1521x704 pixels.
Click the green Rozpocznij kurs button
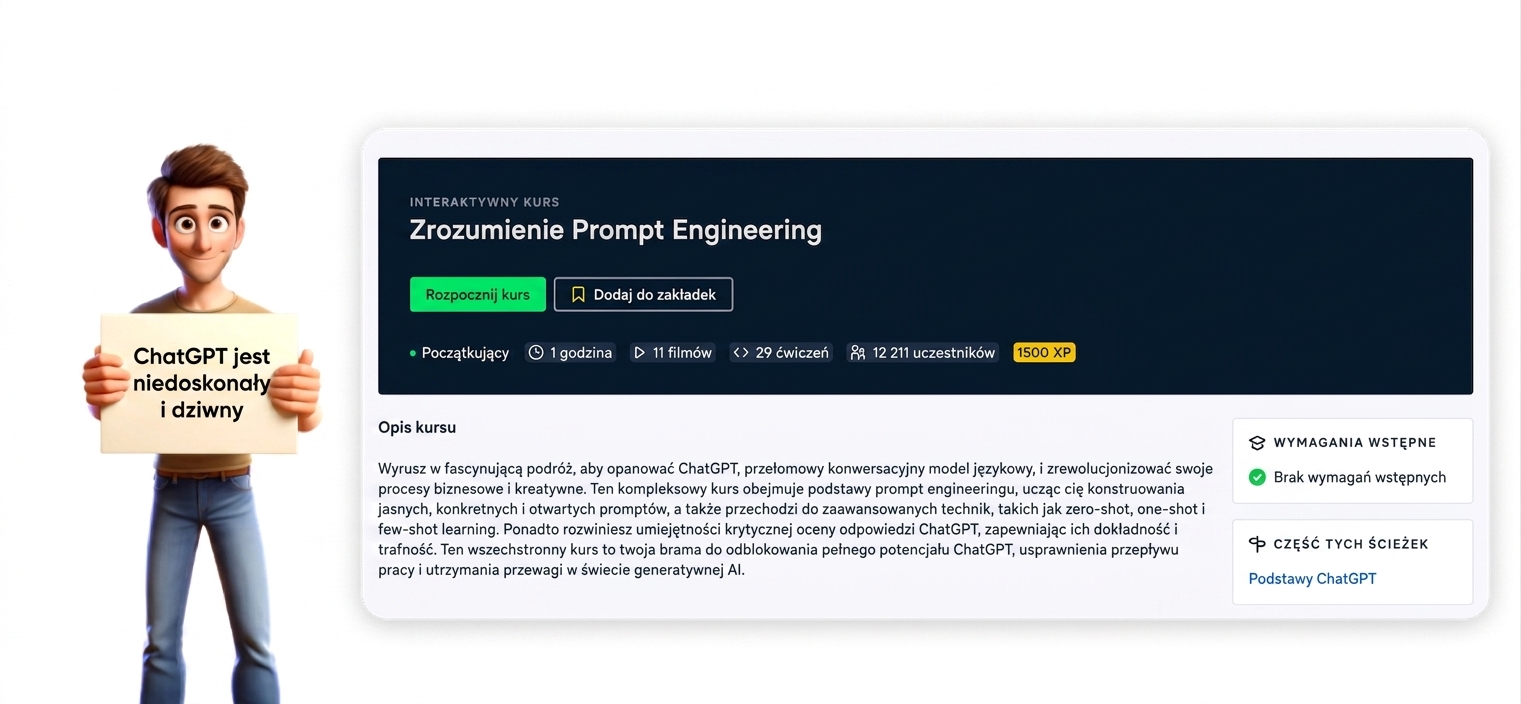coord(478,295)
